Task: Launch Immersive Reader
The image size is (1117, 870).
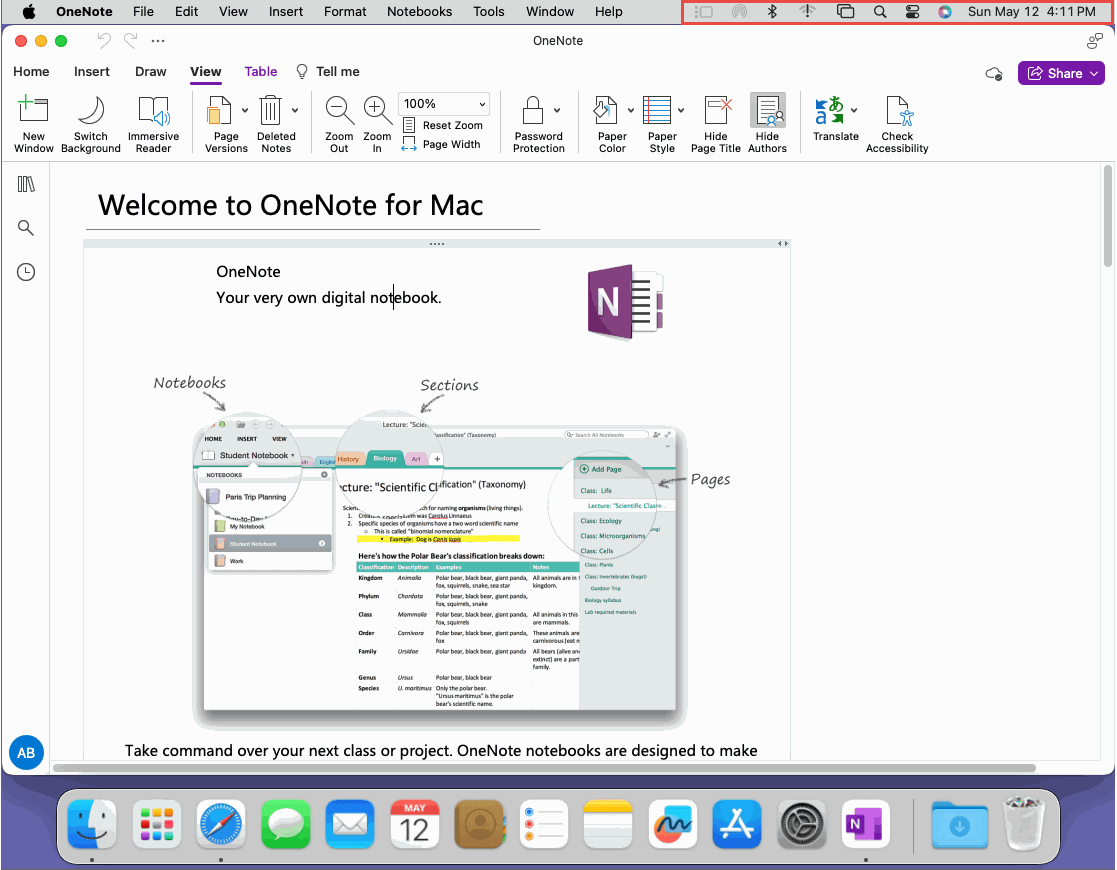Action: (x=153, y=124)
